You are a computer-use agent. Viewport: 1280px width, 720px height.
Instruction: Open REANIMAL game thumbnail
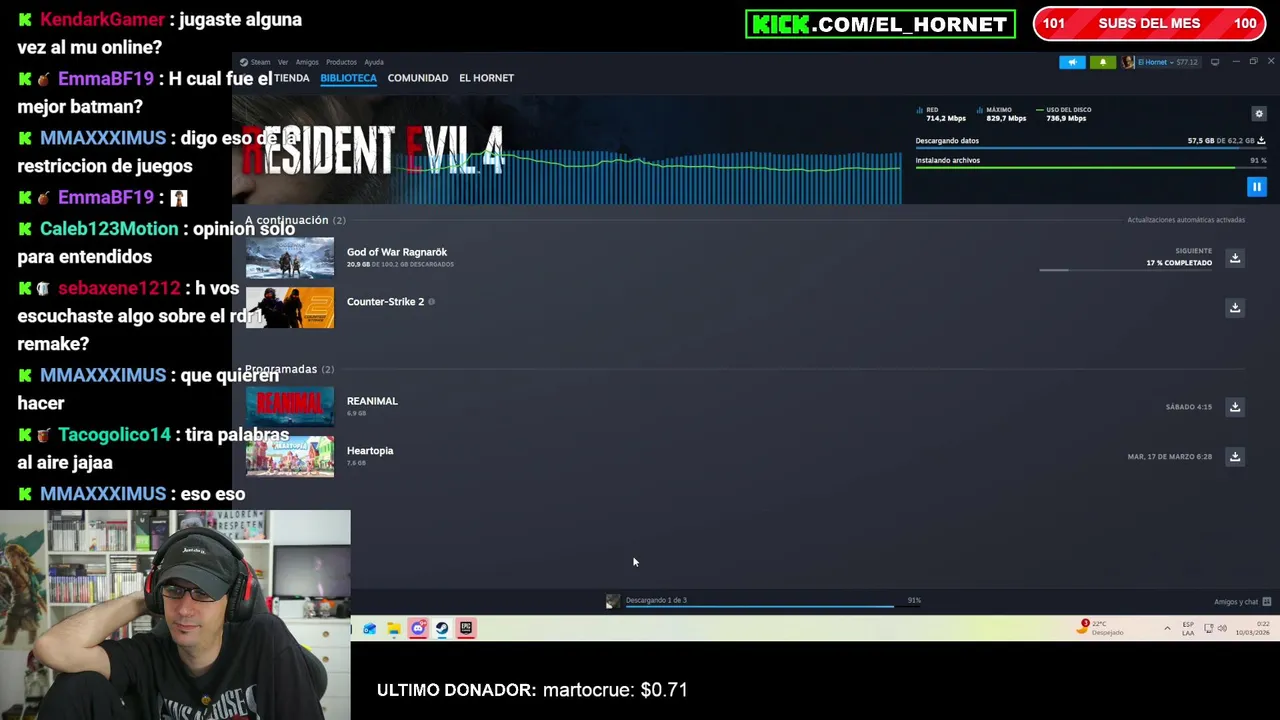290,407
